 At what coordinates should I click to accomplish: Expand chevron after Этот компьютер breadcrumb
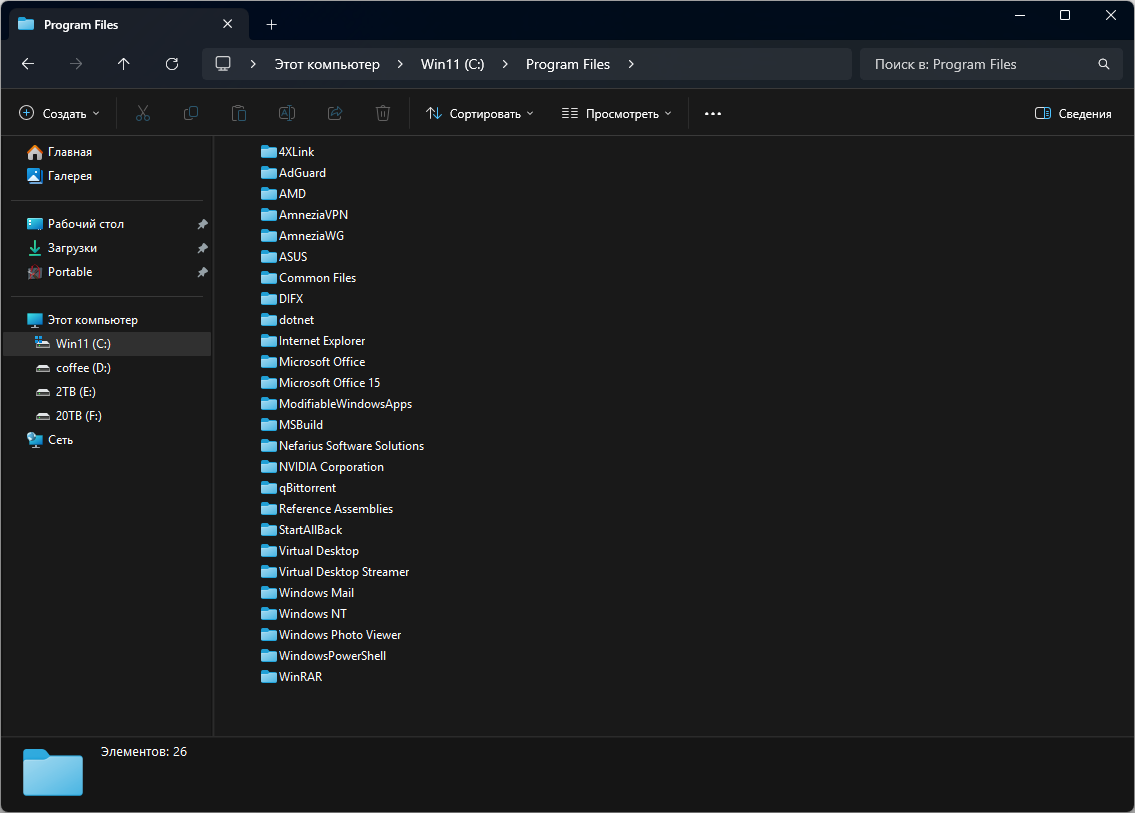click(400, 64)
